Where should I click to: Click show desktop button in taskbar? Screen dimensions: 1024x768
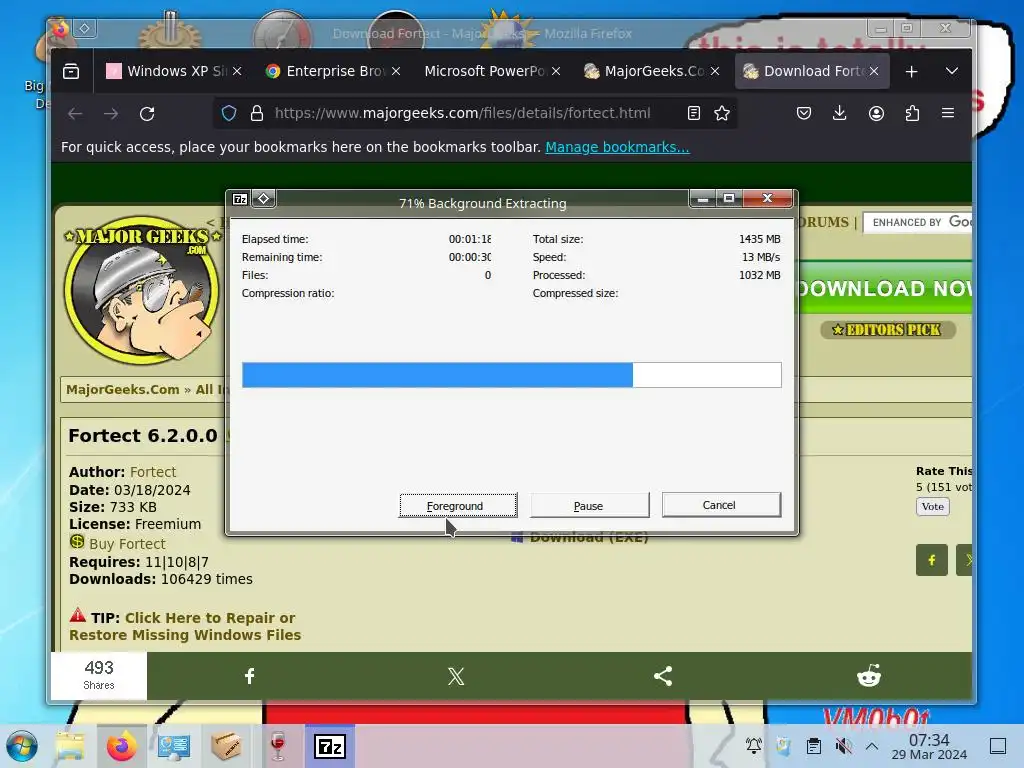[998, 746]
